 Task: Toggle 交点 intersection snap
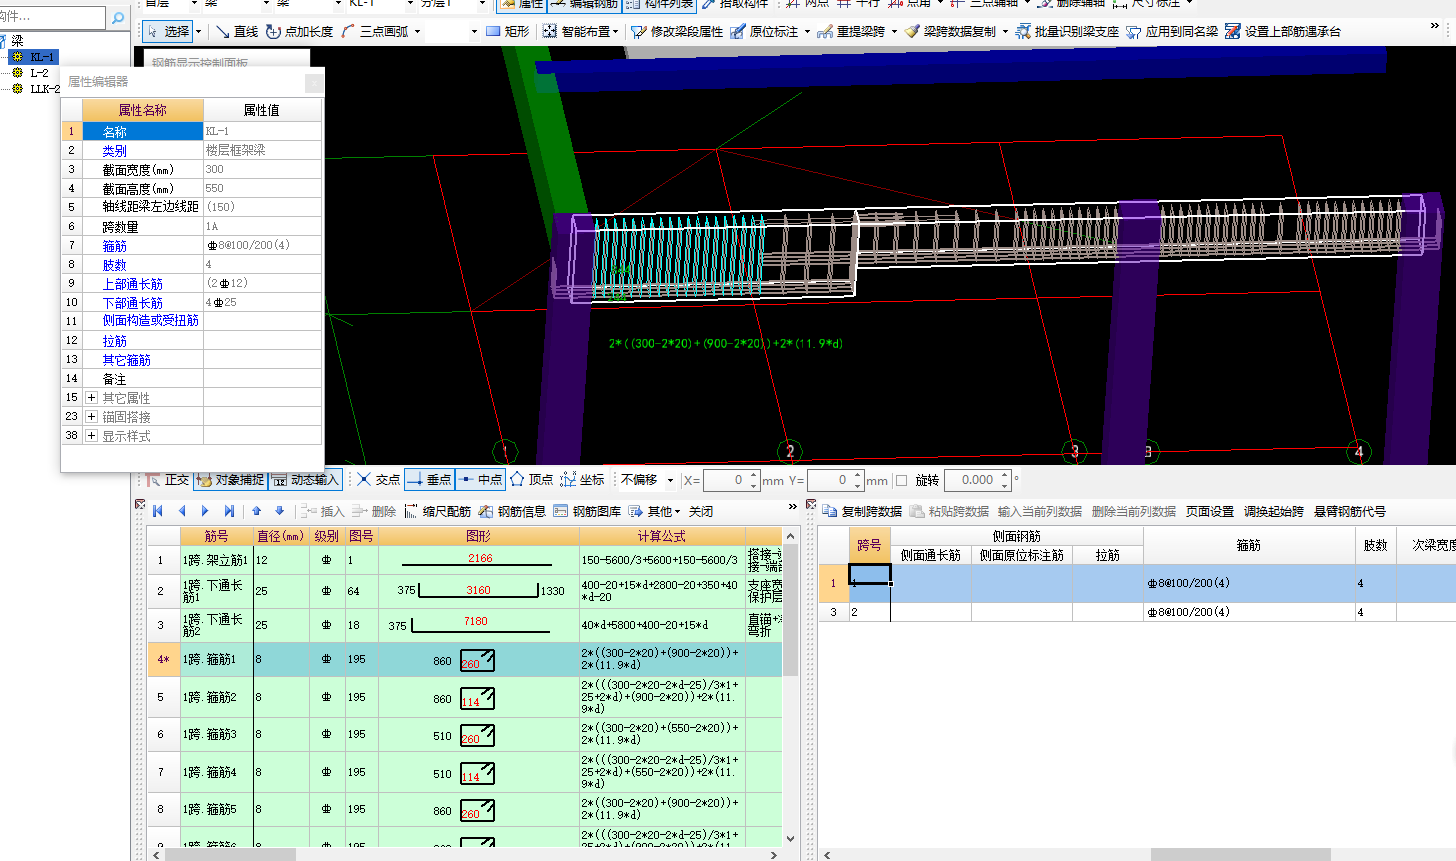pos(379,480)
